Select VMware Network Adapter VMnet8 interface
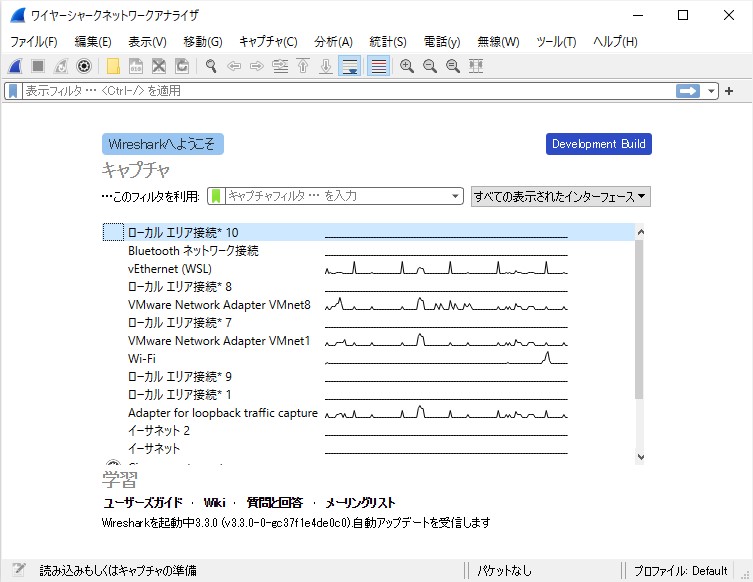Viewport: 753px width, 582px height. [368, 304]
